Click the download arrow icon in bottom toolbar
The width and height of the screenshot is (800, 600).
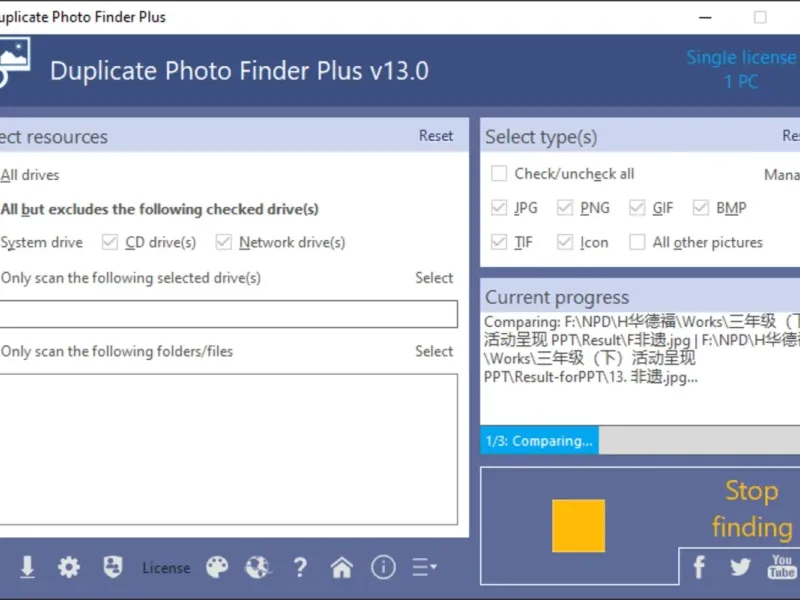coord(28,567)
